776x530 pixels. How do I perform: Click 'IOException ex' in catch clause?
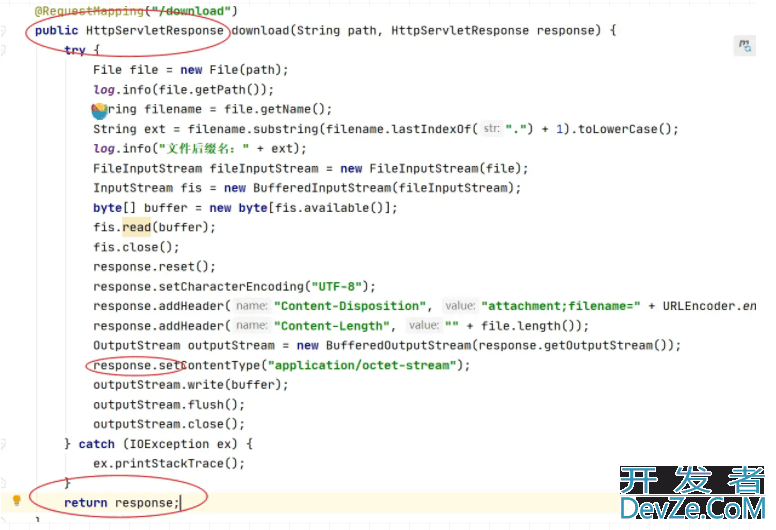point(180,444)
